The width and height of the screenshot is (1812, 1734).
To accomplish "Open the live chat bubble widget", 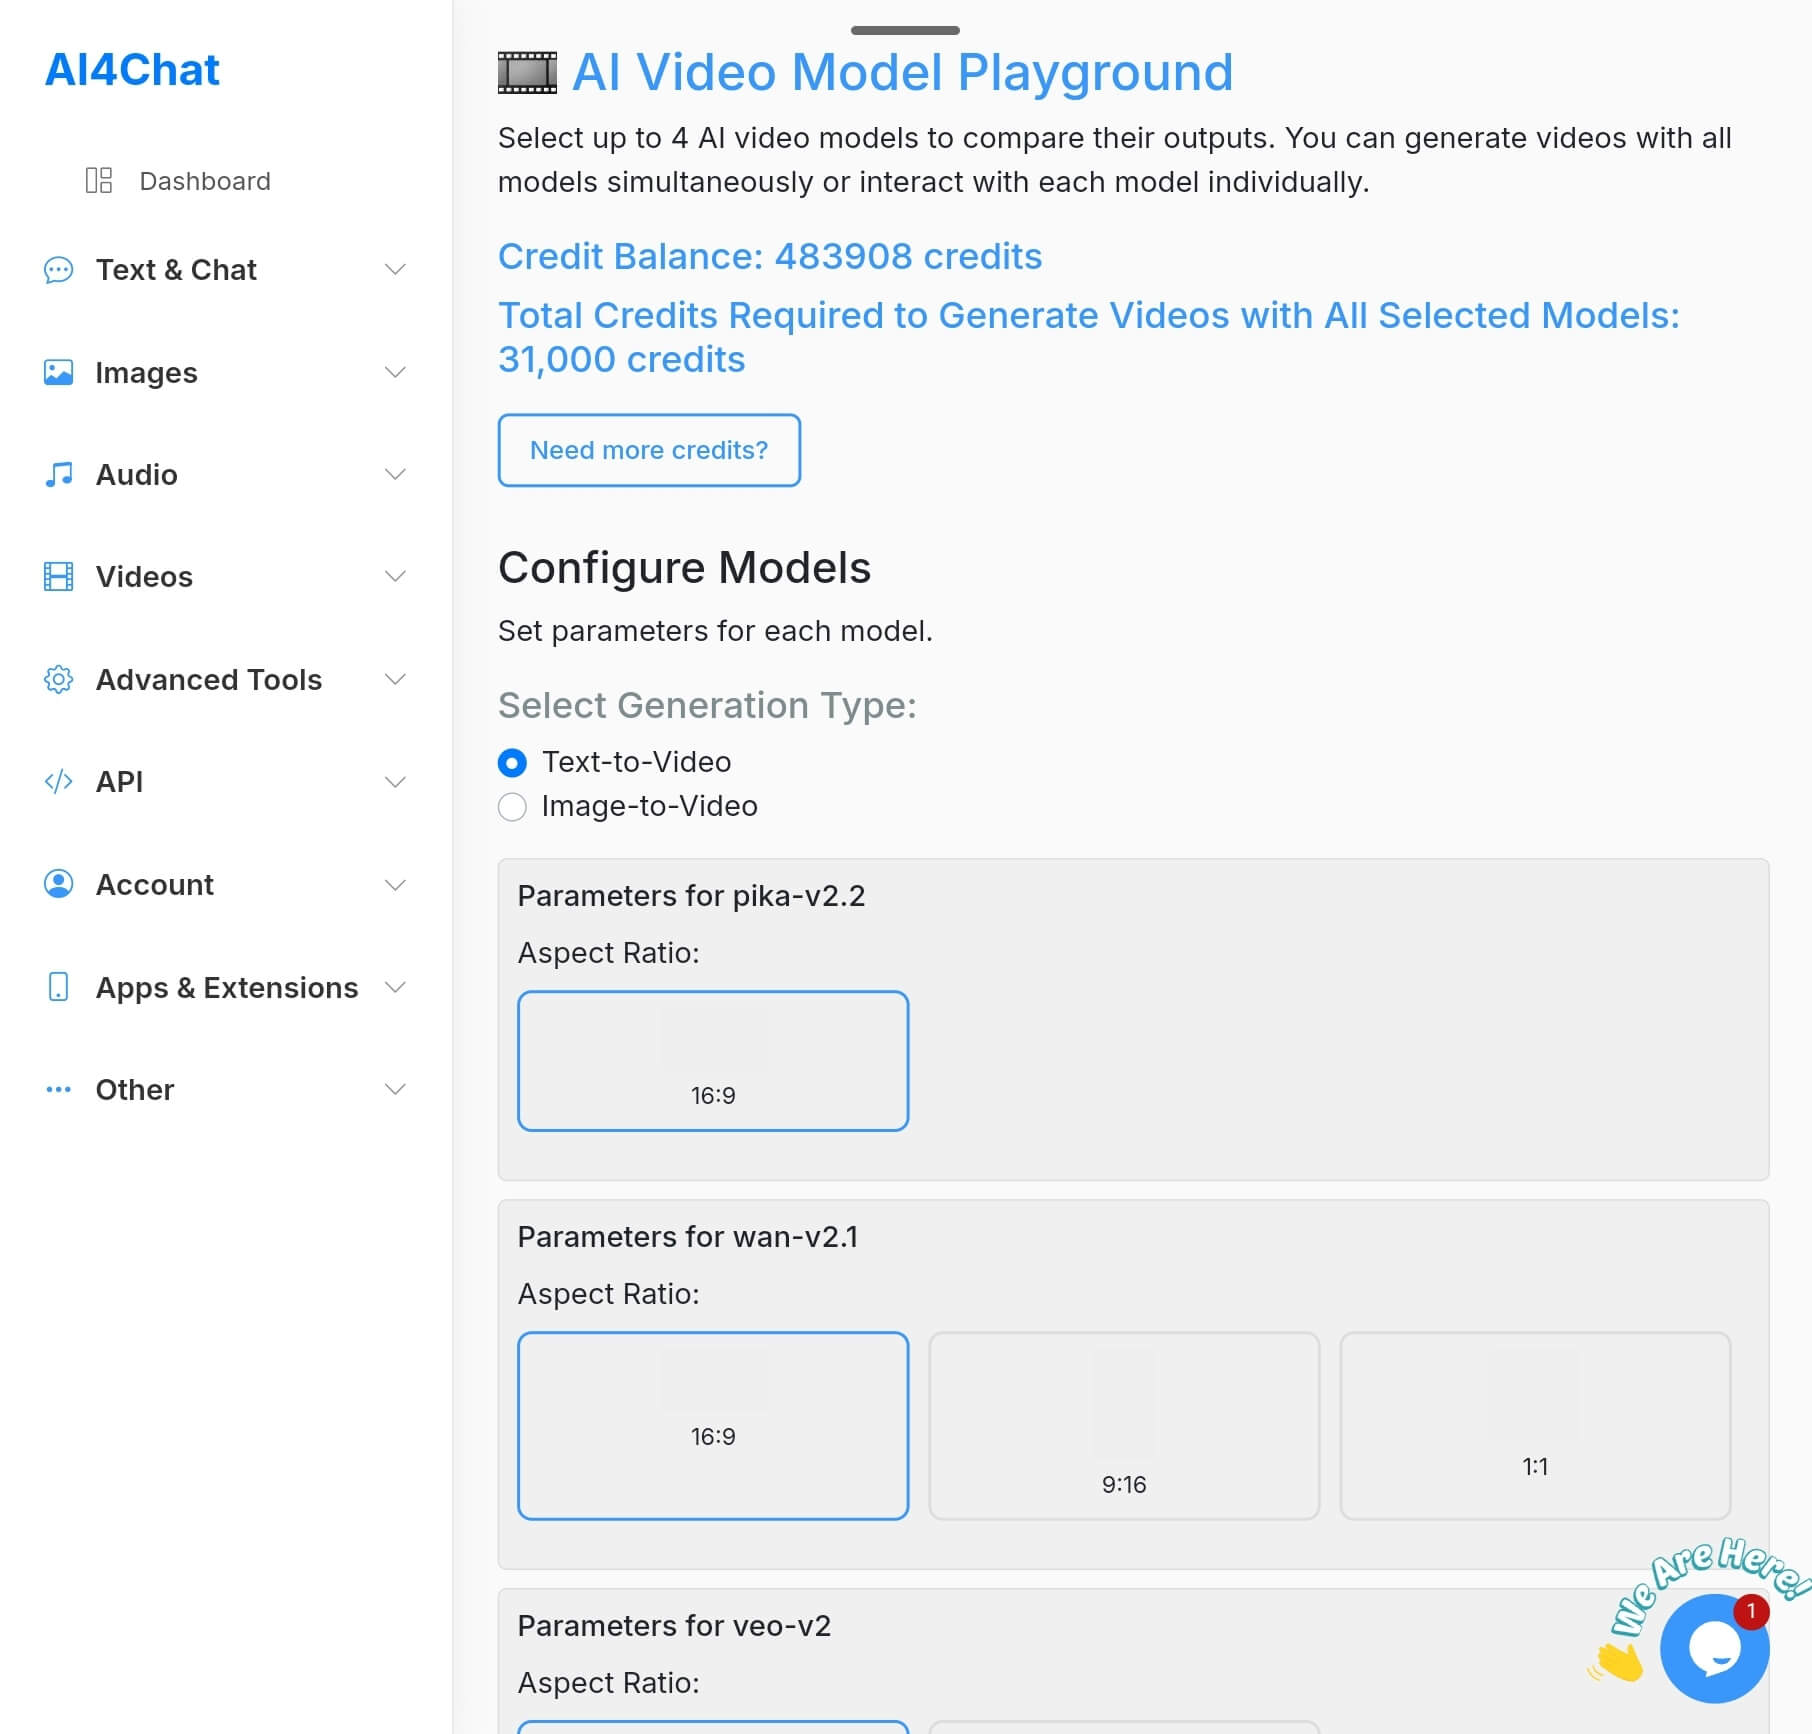I will point(1714,1648).
